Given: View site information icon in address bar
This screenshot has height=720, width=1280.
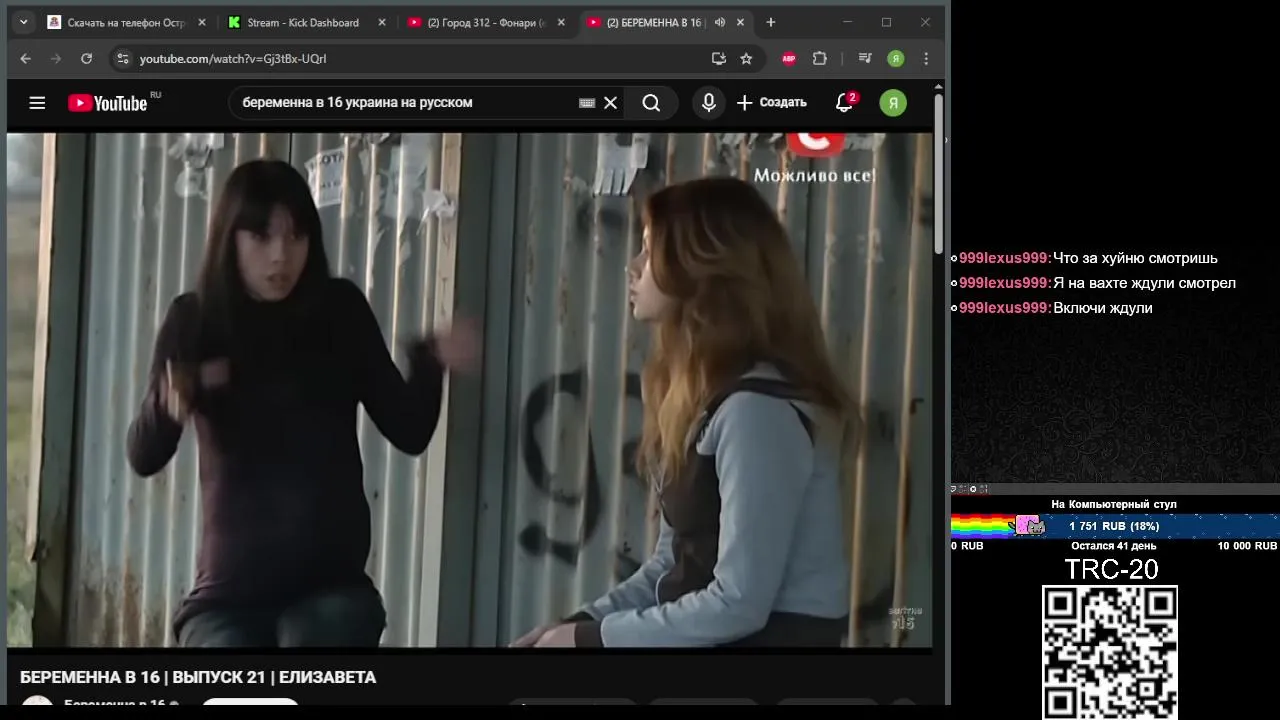Looking at the screenshot, I should [x=123, y=59].
